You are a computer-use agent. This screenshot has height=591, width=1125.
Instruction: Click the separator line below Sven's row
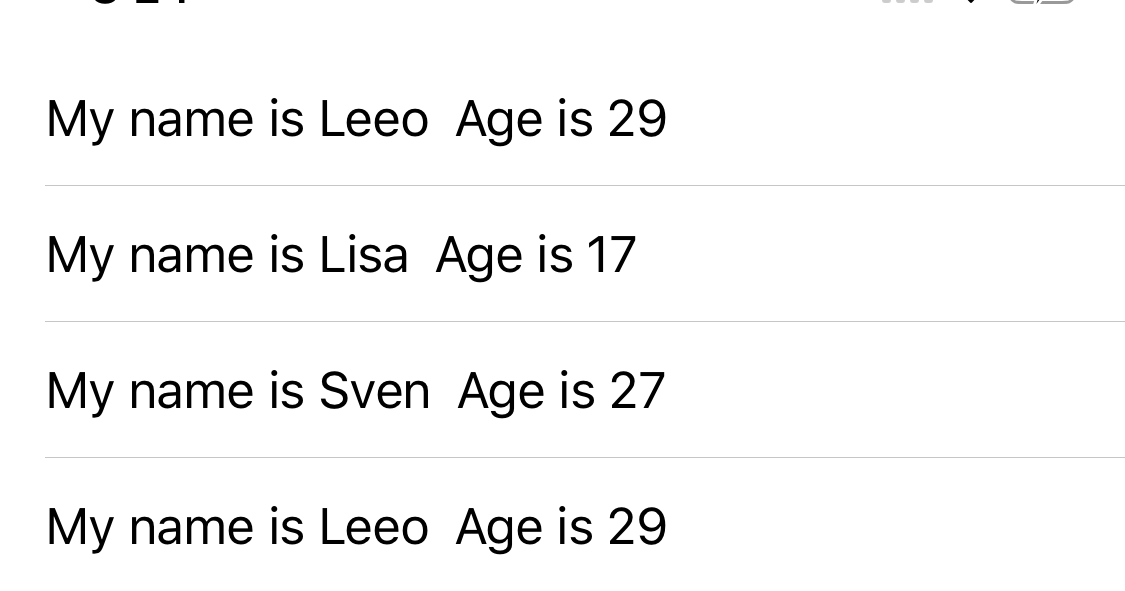coord(585,457)
